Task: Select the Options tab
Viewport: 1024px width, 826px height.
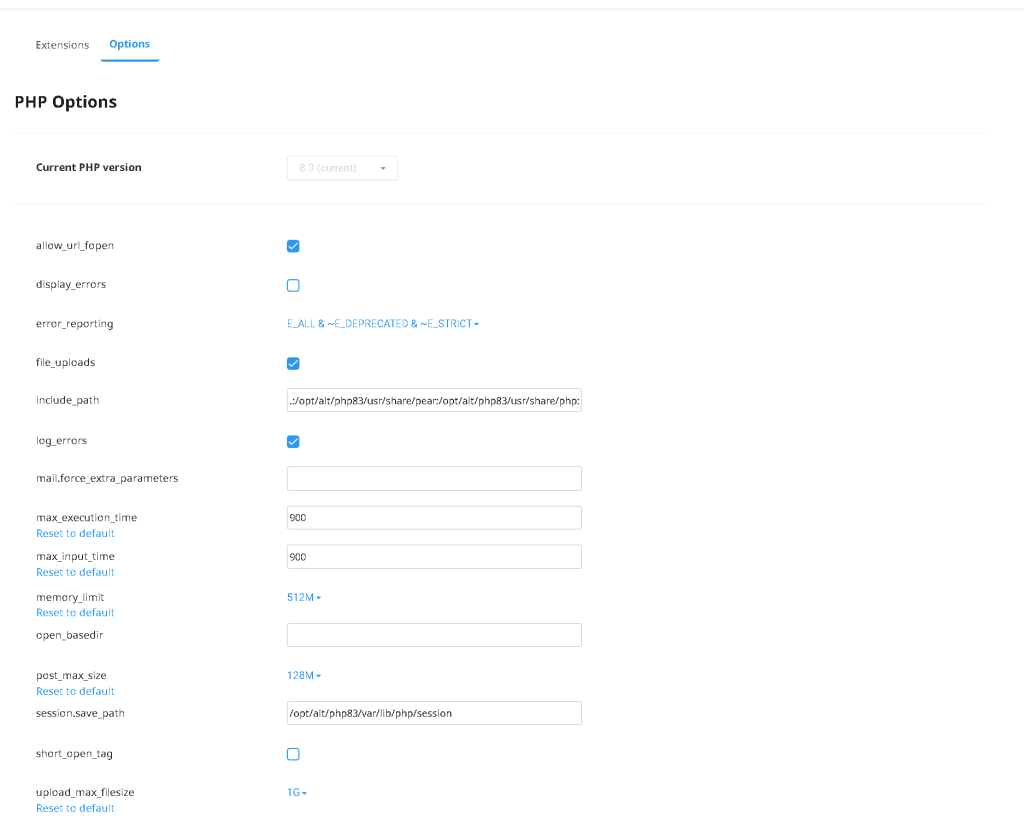Action: tap(130, 44)
